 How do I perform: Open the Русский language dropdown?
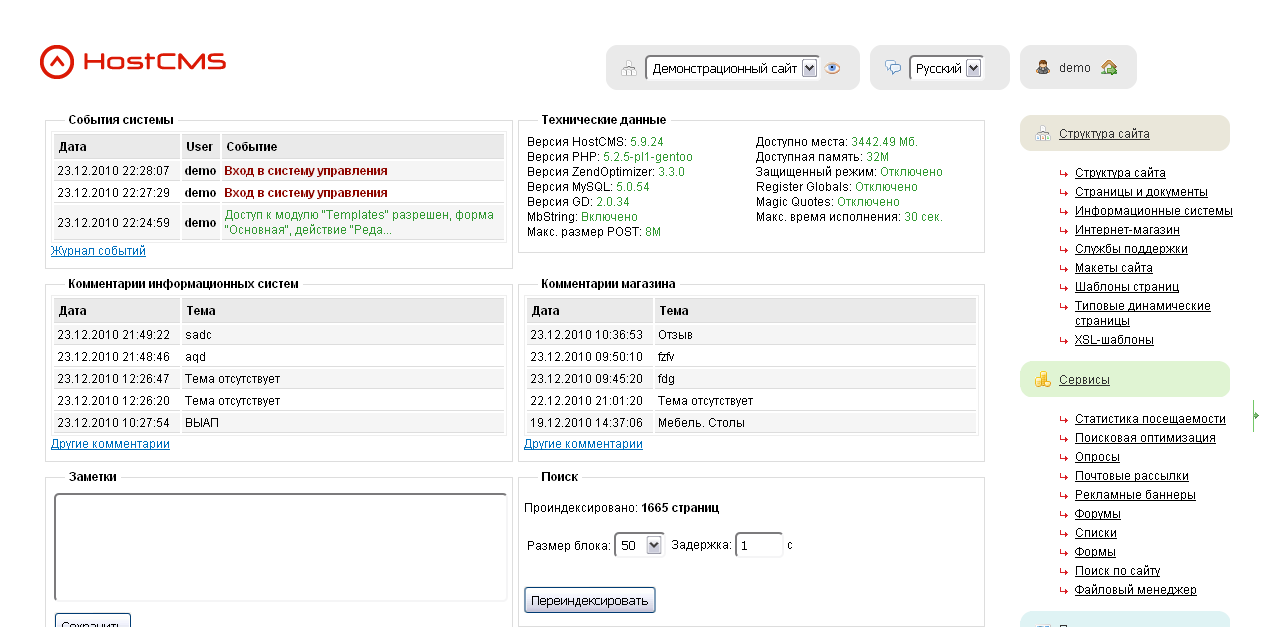click(x=945, y=68)
